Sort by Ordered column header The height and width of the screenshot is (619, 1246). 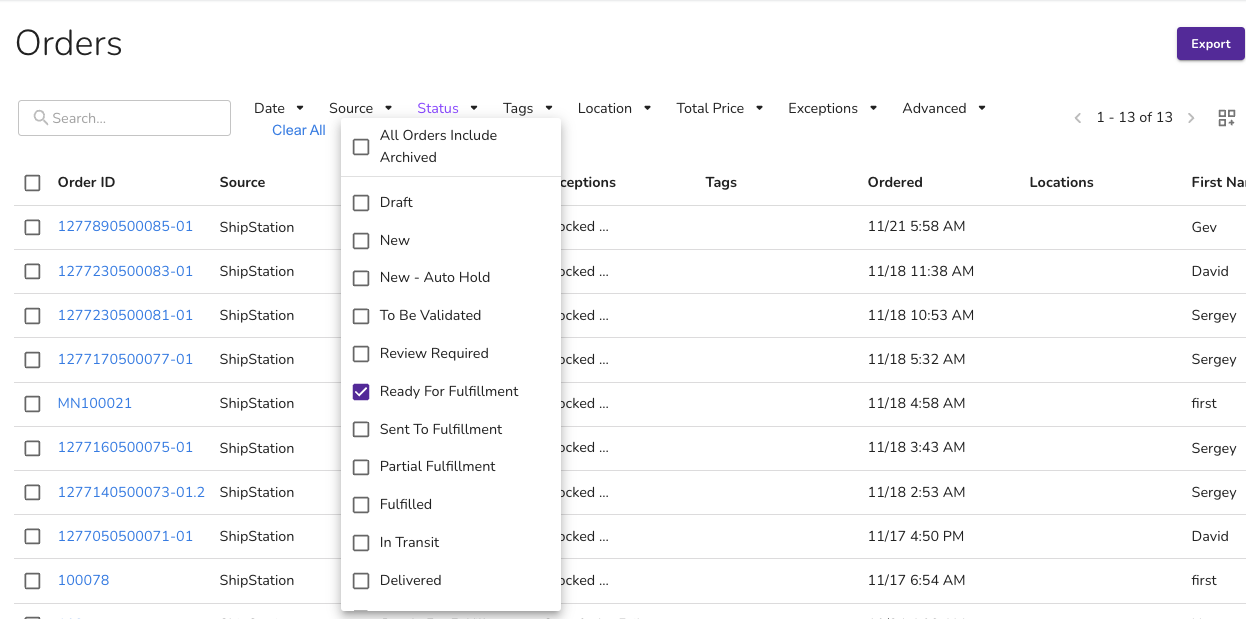pos(895,182)
